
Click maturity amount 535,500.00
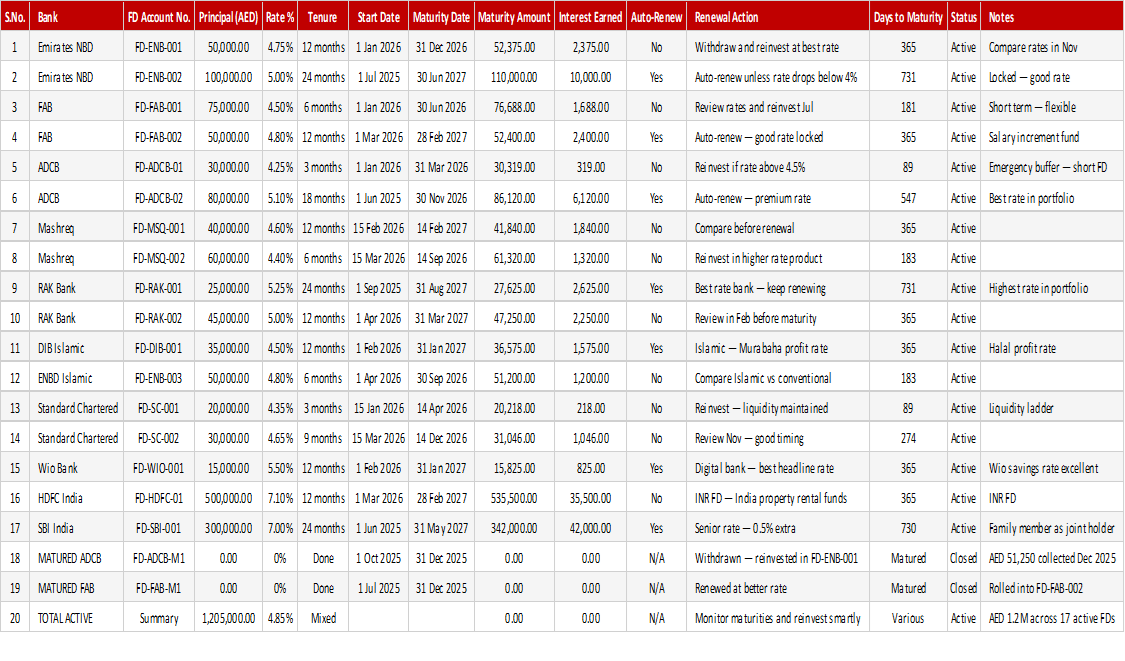pos(514,498)
